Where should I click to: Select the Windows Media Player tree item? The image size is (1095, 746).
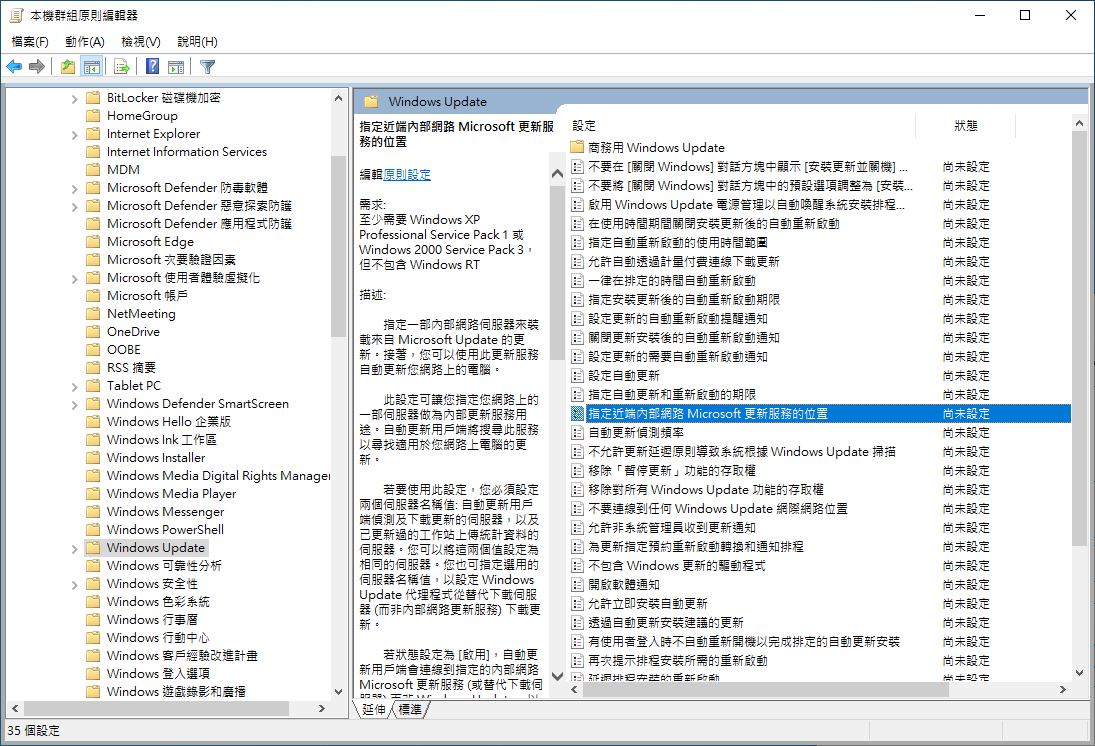[171, 493]
